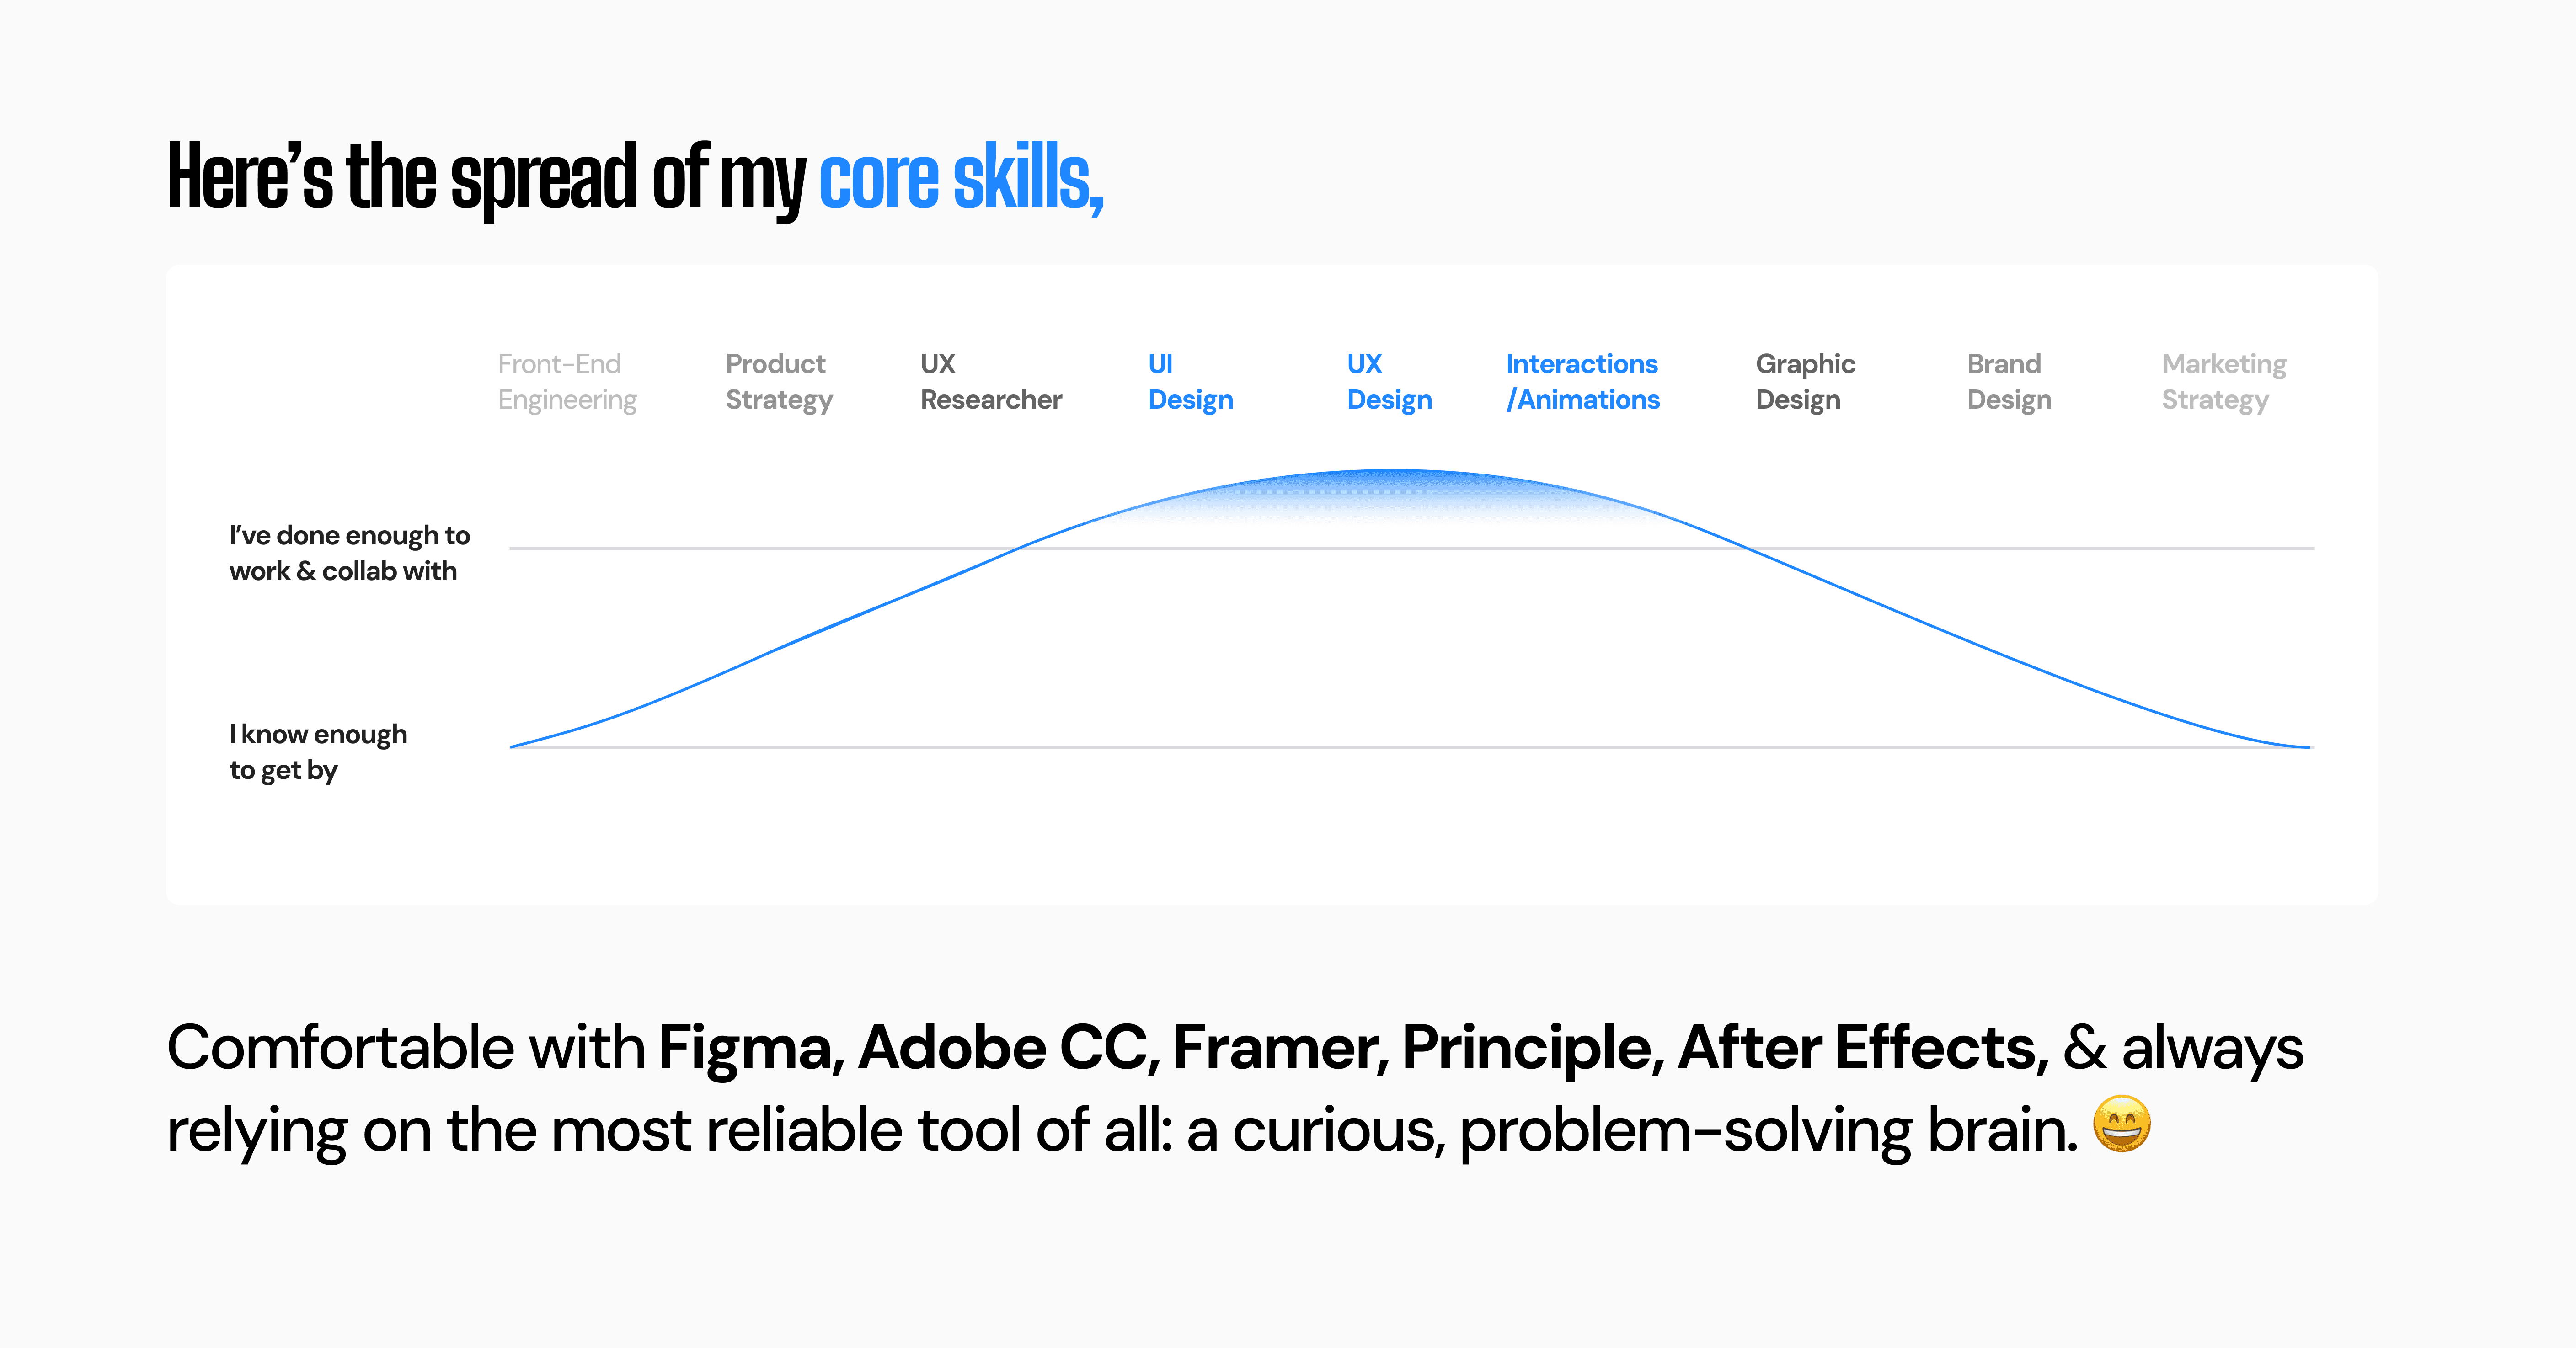Click the Graphic Design label
Screen dimensions: 2576x1348
pyautogui.click(x=1805, y=382)
